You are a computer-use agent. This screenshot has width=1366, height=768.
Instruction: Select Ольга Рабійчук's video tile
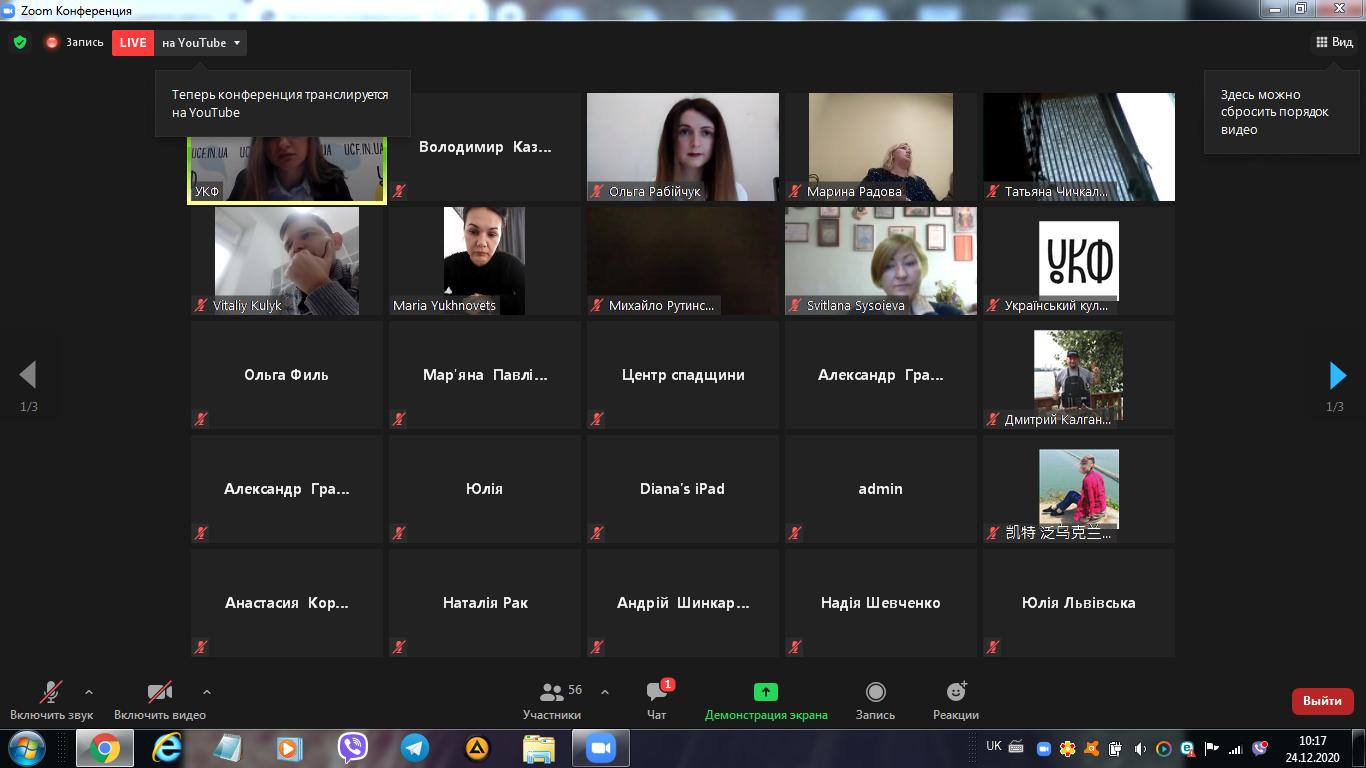[682, 147]
